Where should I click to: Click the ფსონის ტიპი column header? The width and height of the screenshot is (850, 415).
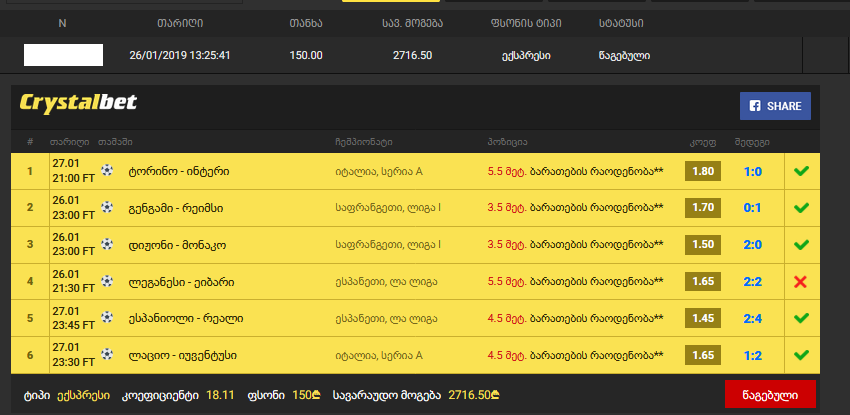[526, 23]
